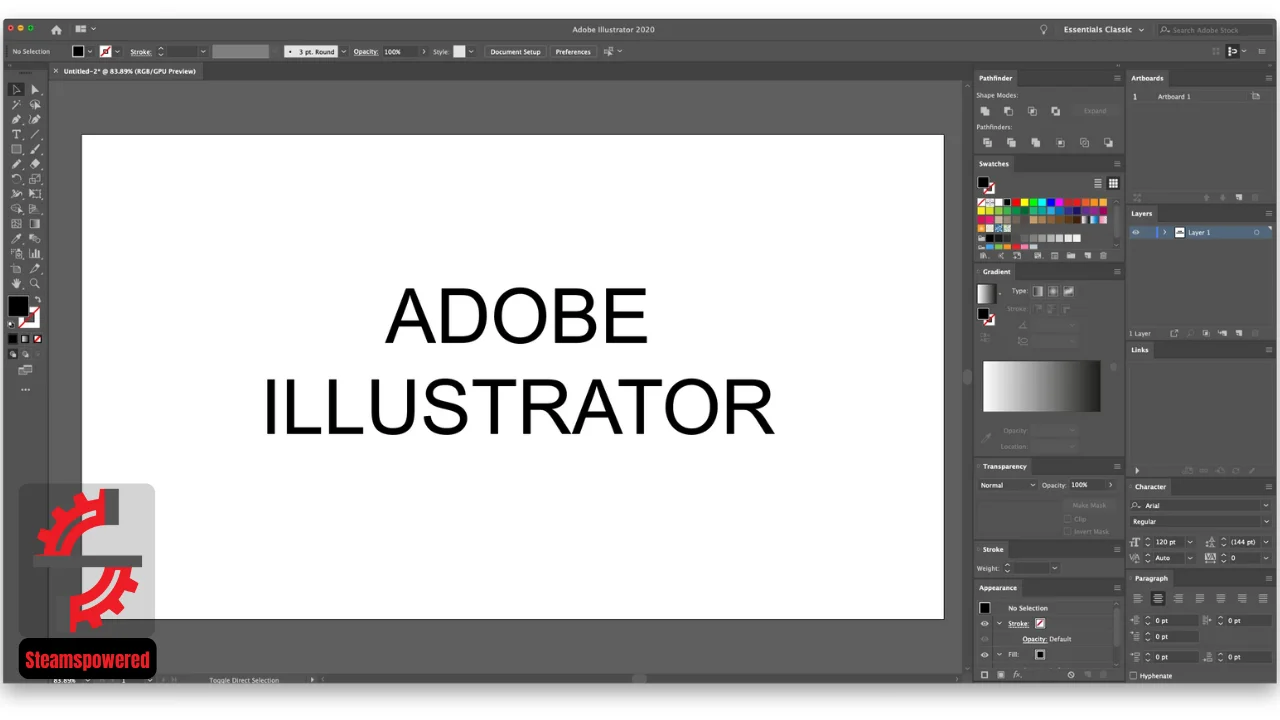Click the Preferences button
Viewport: 1280px width, 720px height.
coord(573,51)
